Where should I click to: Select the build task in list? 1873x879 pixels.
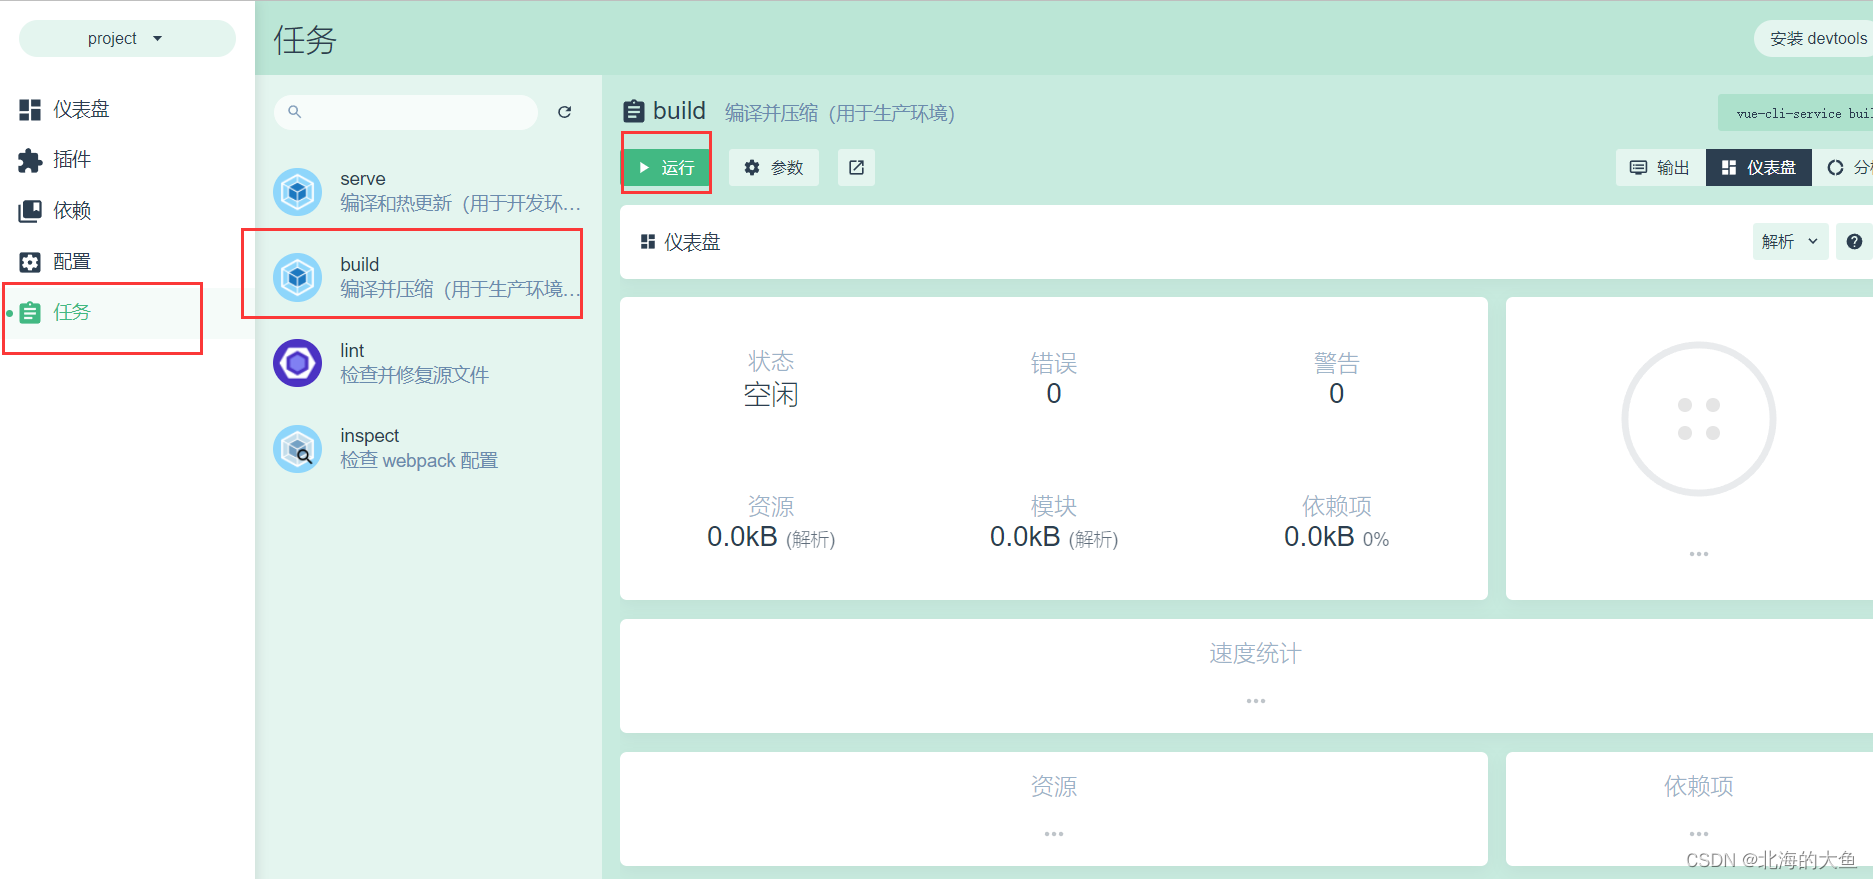click(x=428, y=277)
